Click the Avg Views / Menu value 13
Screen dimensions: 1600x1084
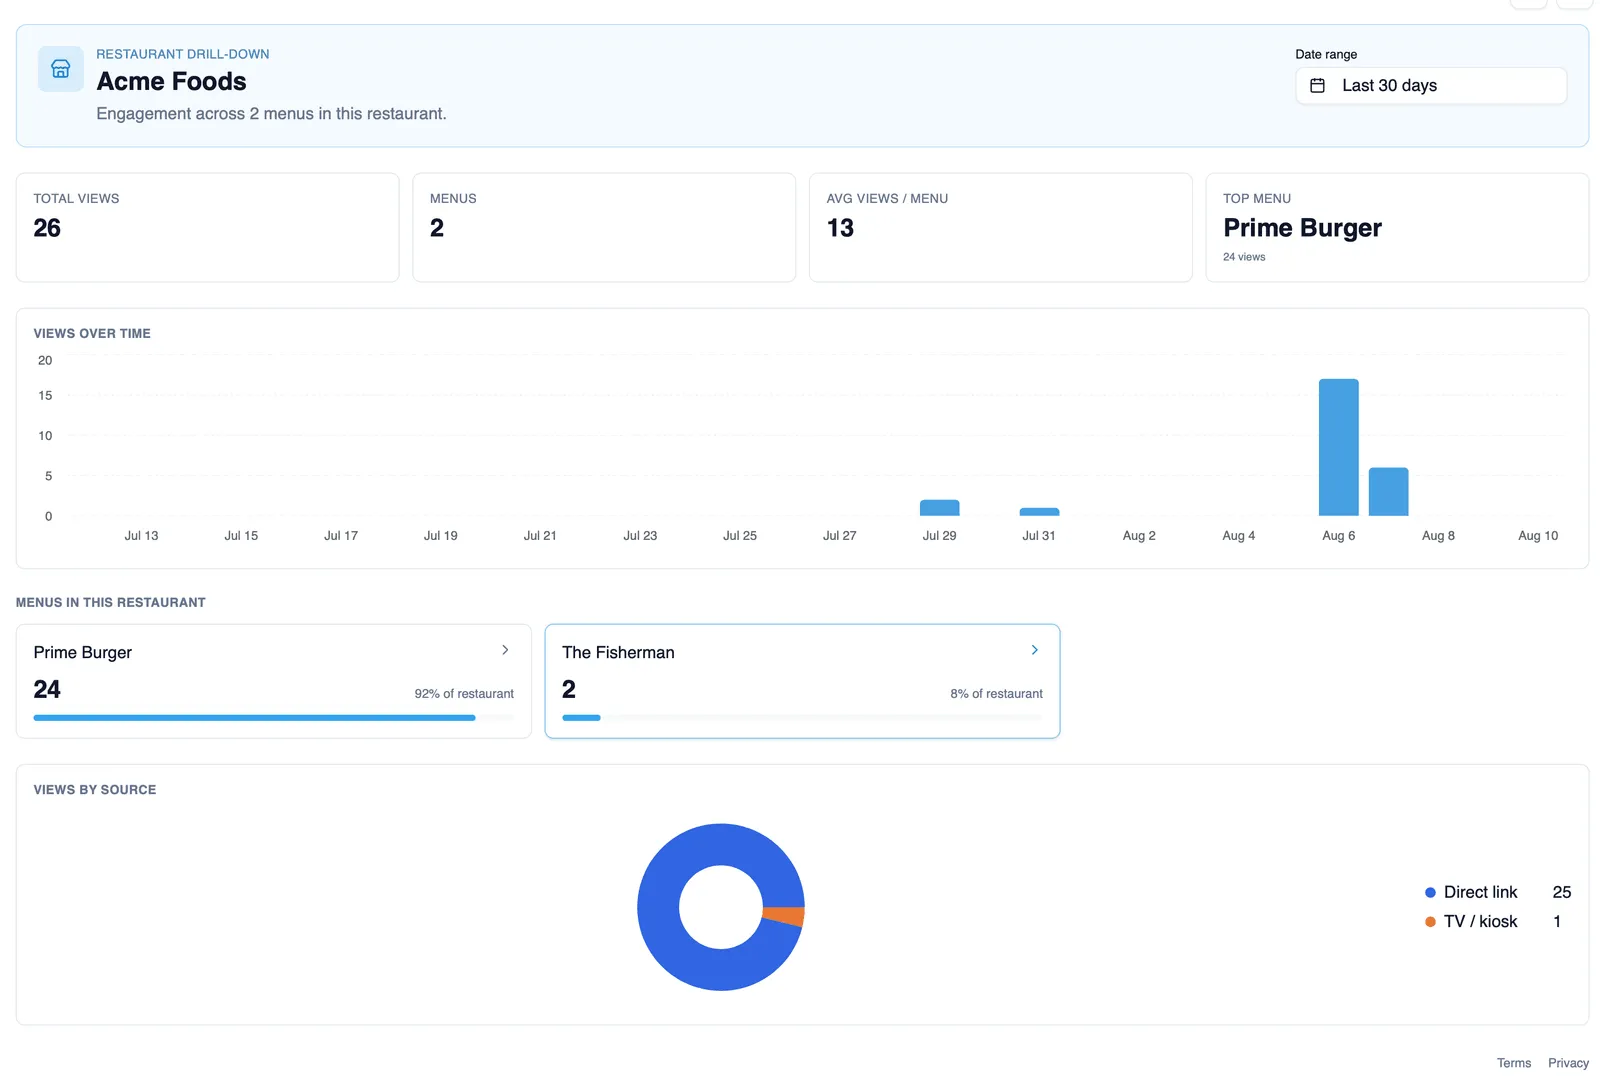coord(840,228)
